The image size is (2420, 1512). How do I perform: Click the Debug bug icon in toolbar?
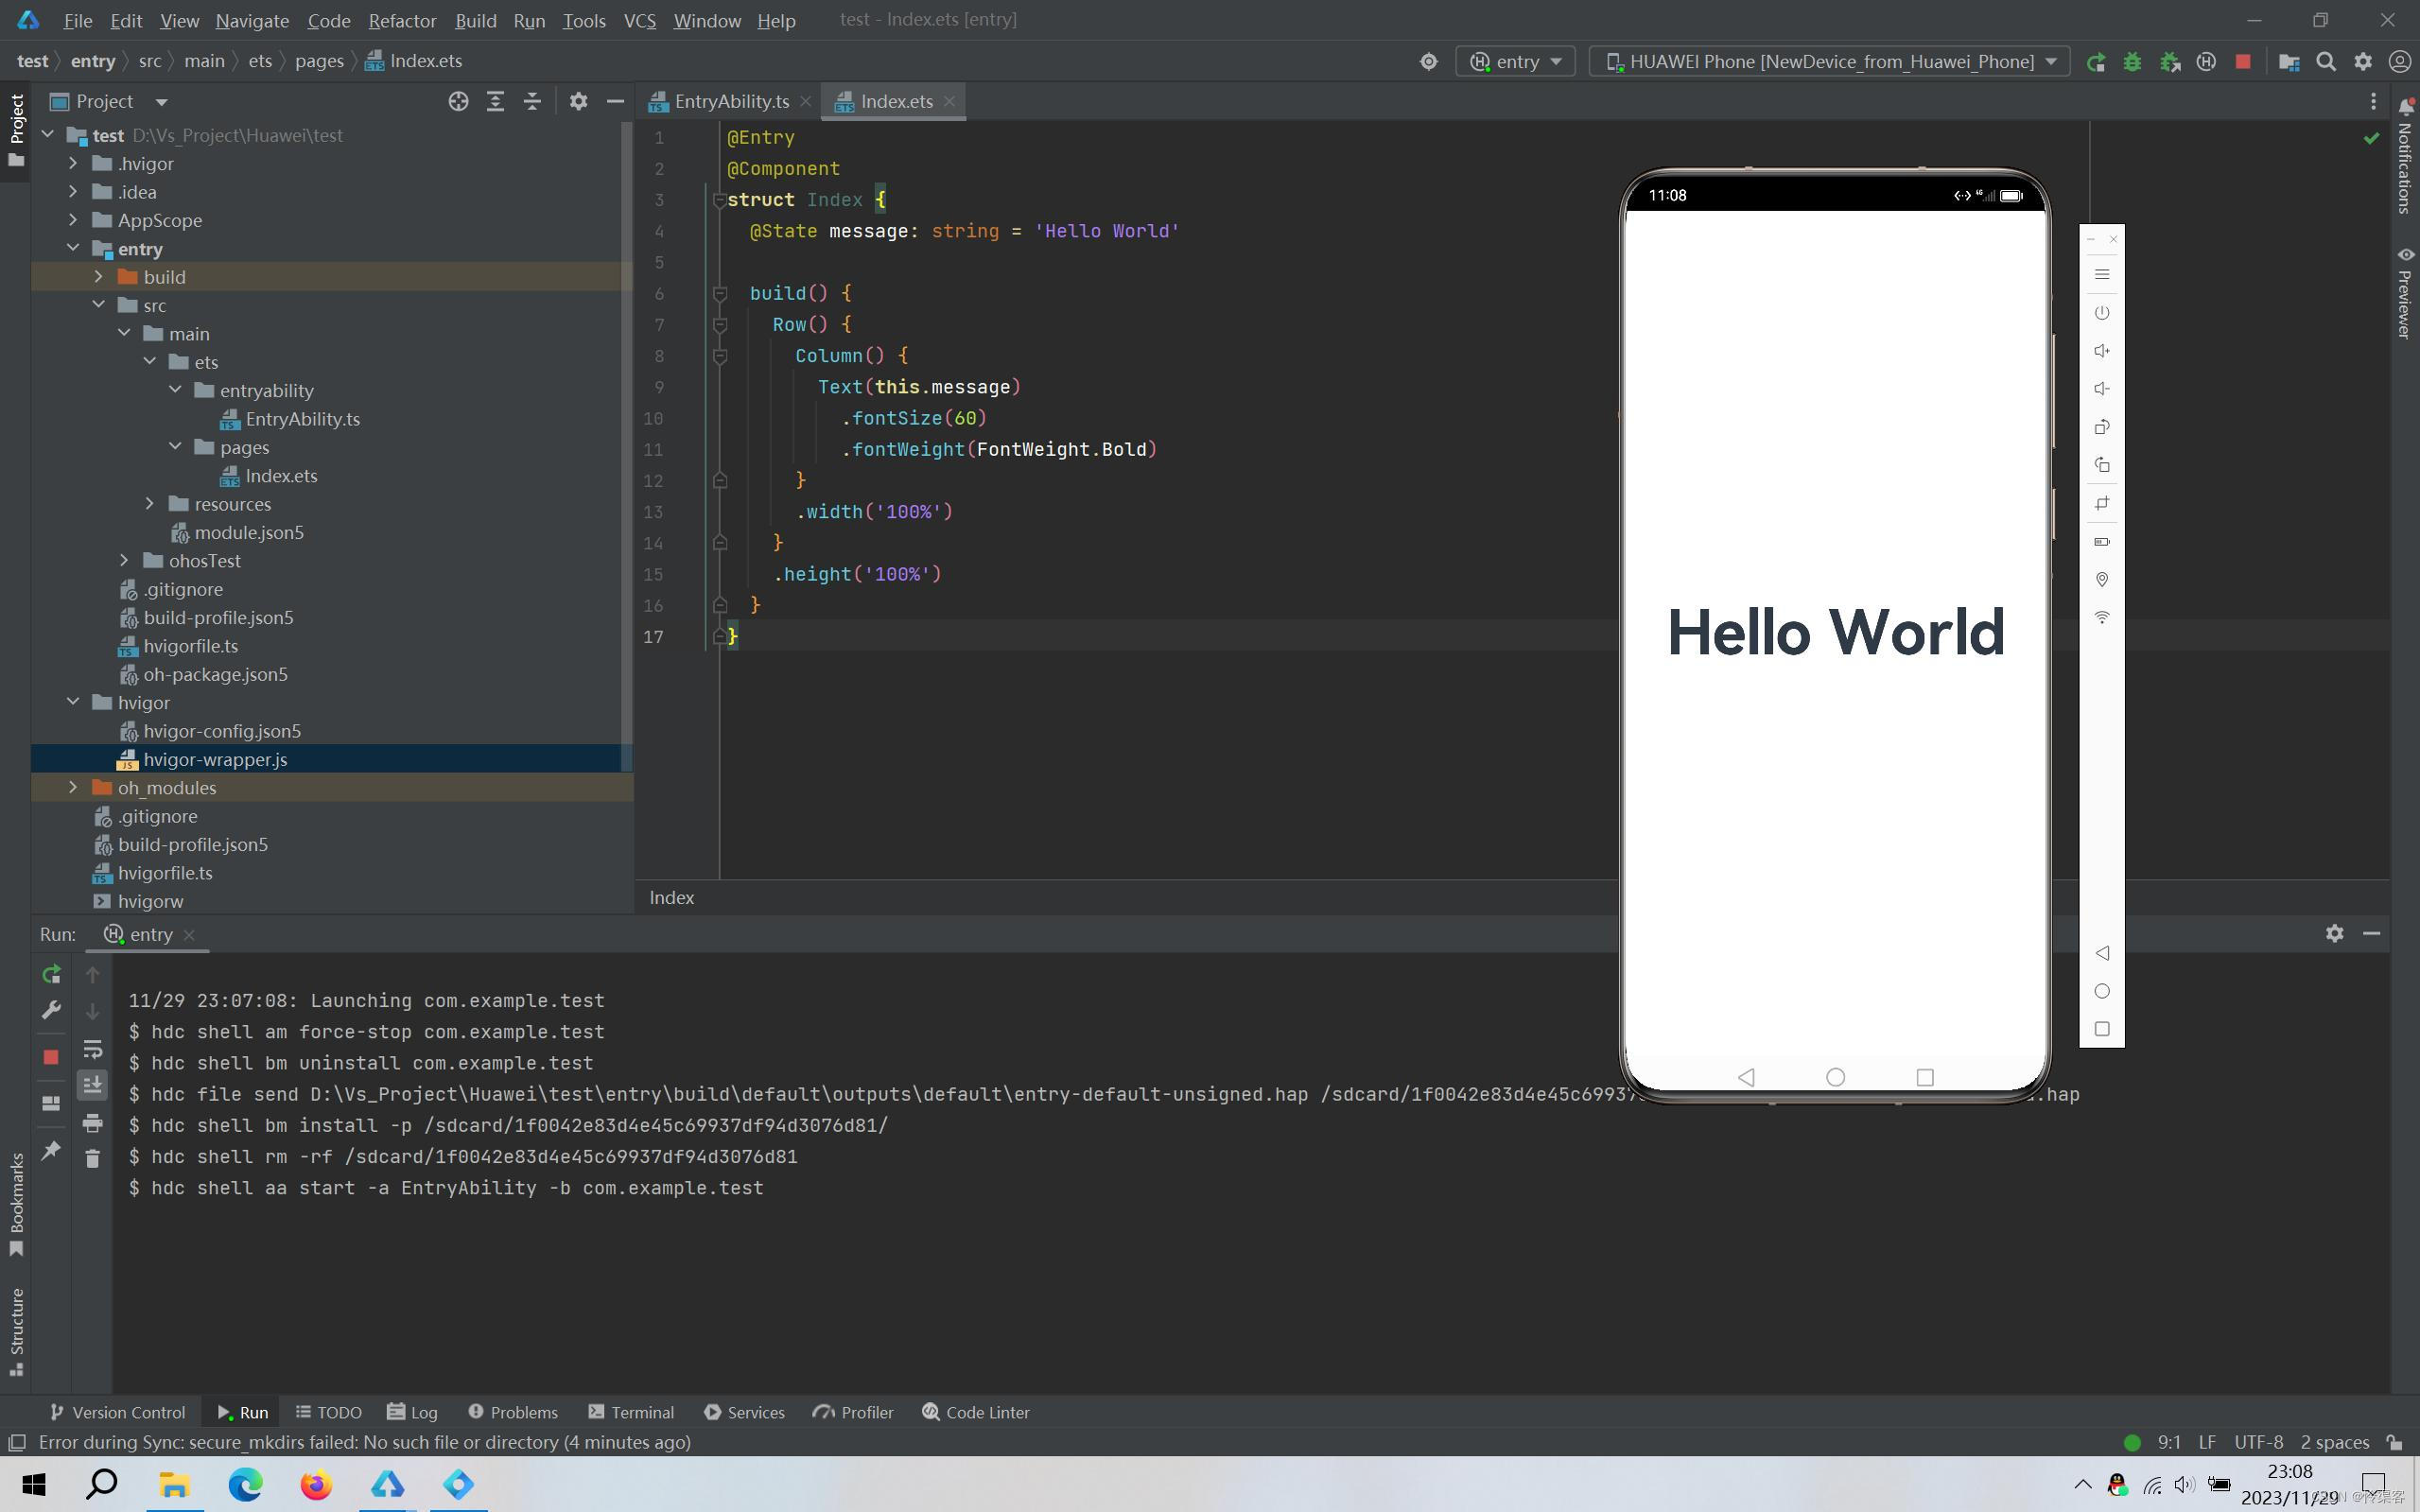click(2132, 62)
